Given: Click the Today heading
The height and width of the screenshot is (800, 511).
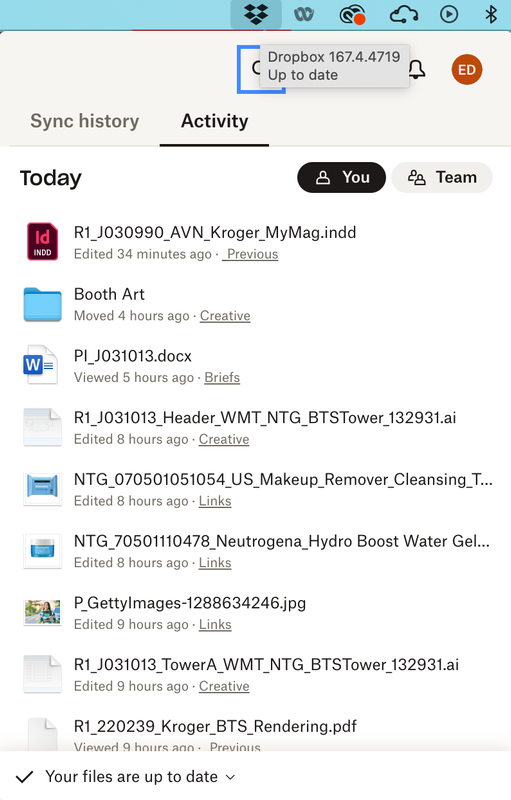Looking at the screenshot, I should pyautogui.click(x=50, y=178).
